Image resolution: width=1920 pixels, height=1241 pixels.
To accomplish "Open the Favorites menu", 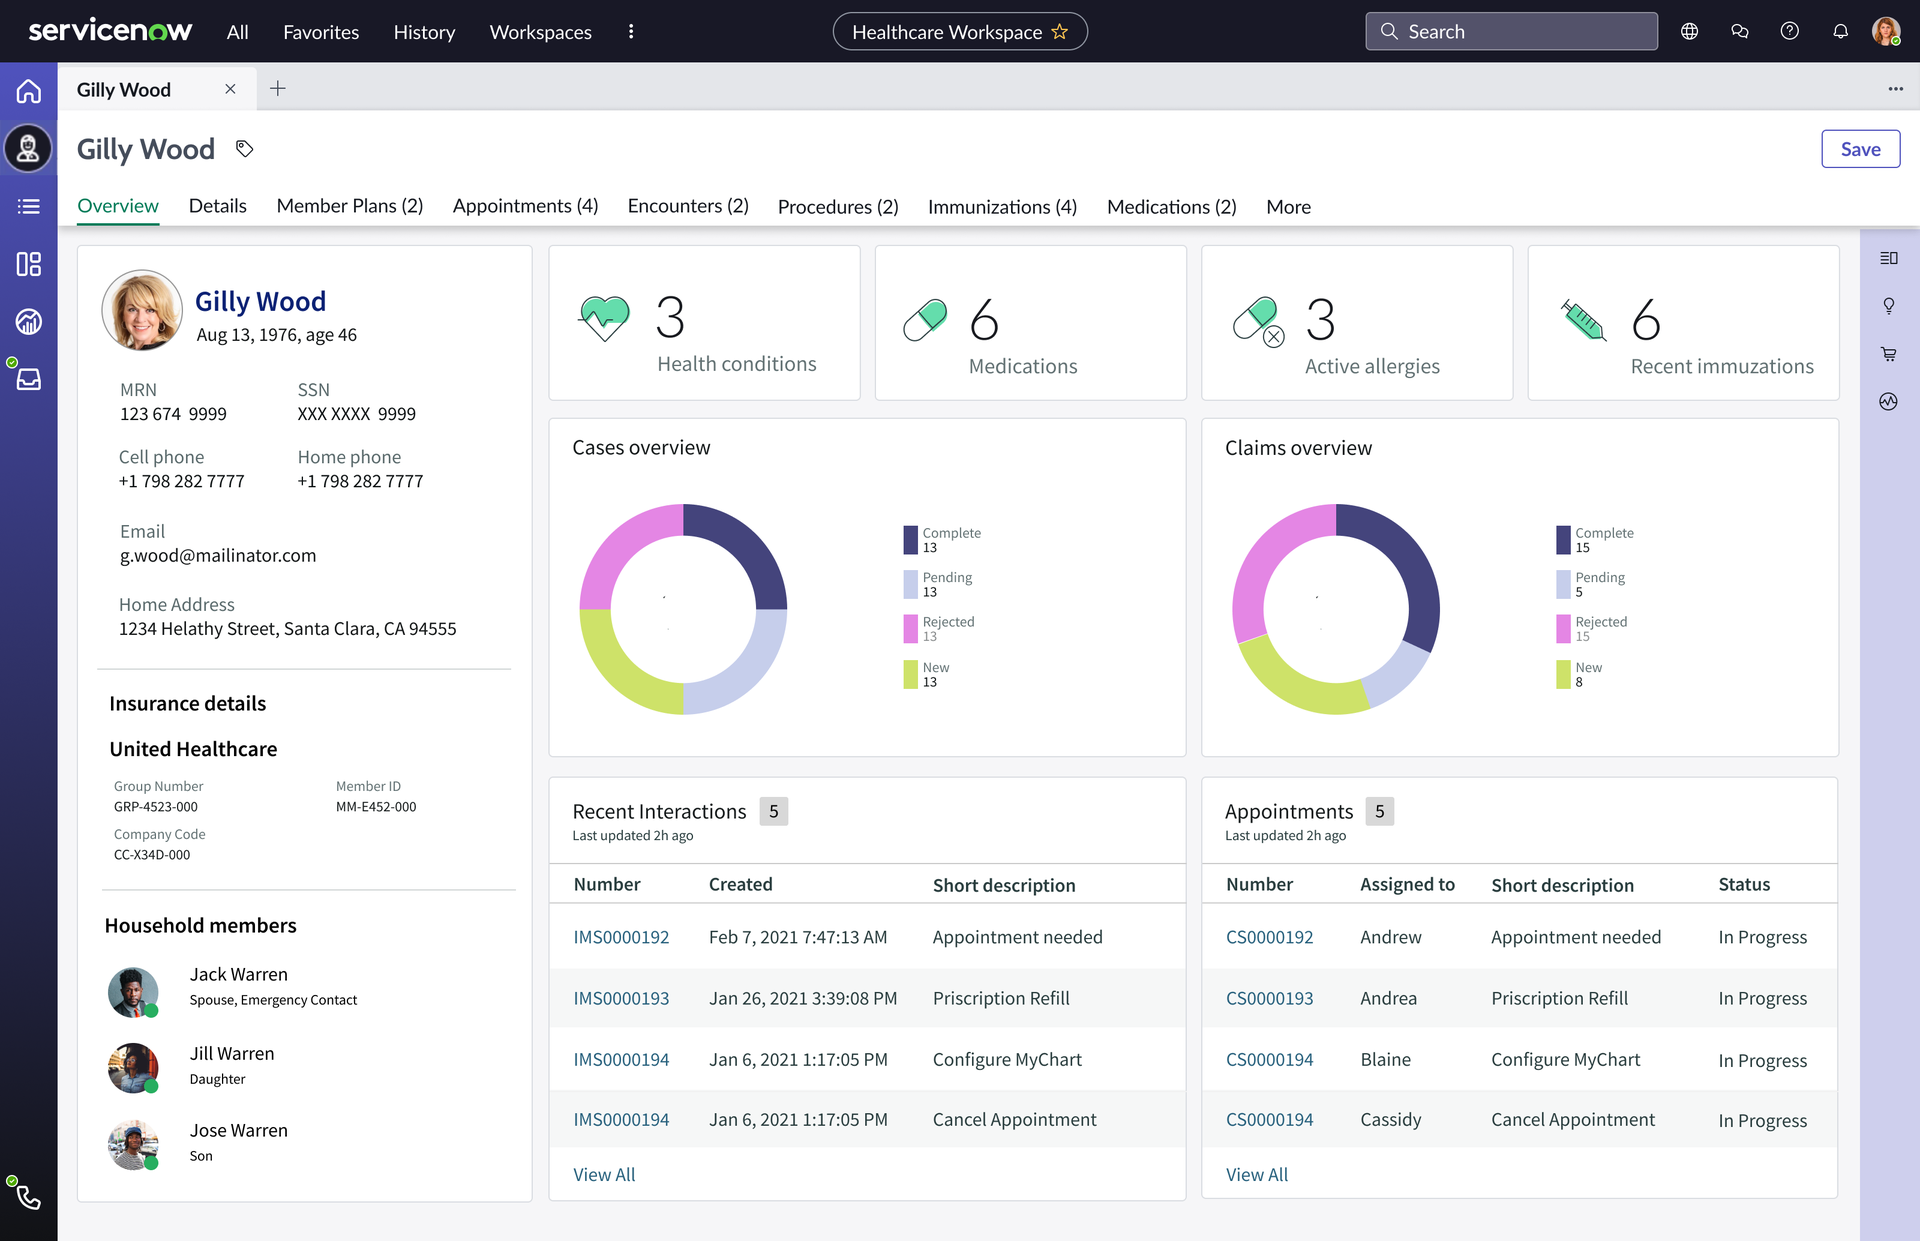I will click(321, 32).
